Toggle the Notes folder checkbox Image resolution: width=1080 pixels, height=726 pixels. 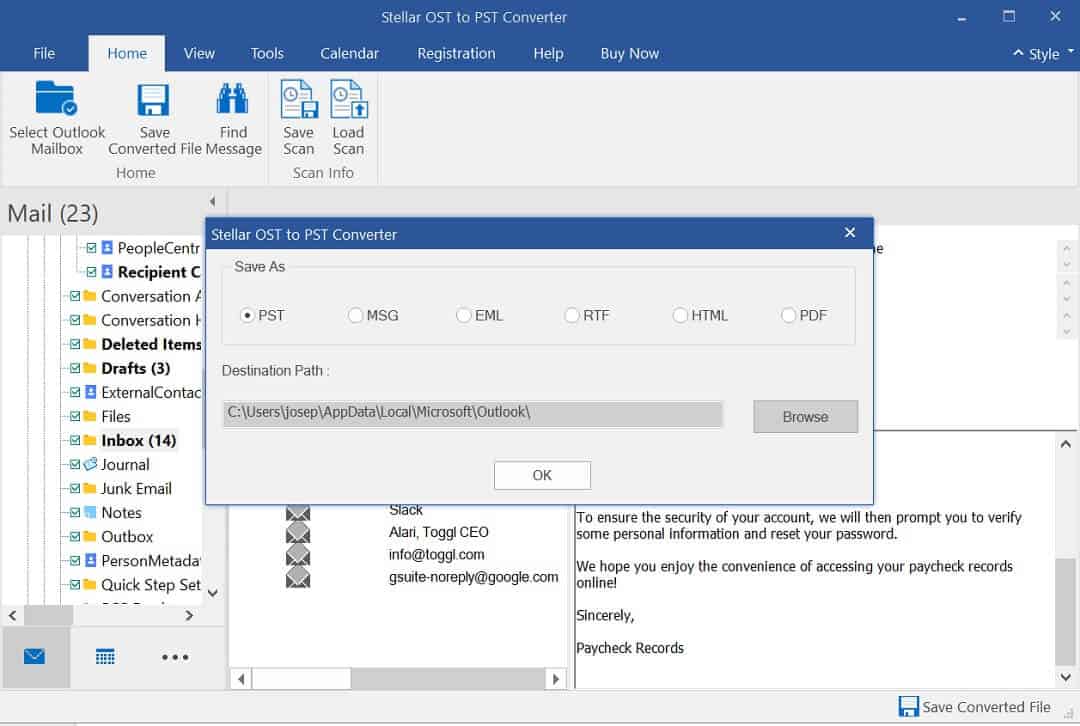tap(75, 512)
